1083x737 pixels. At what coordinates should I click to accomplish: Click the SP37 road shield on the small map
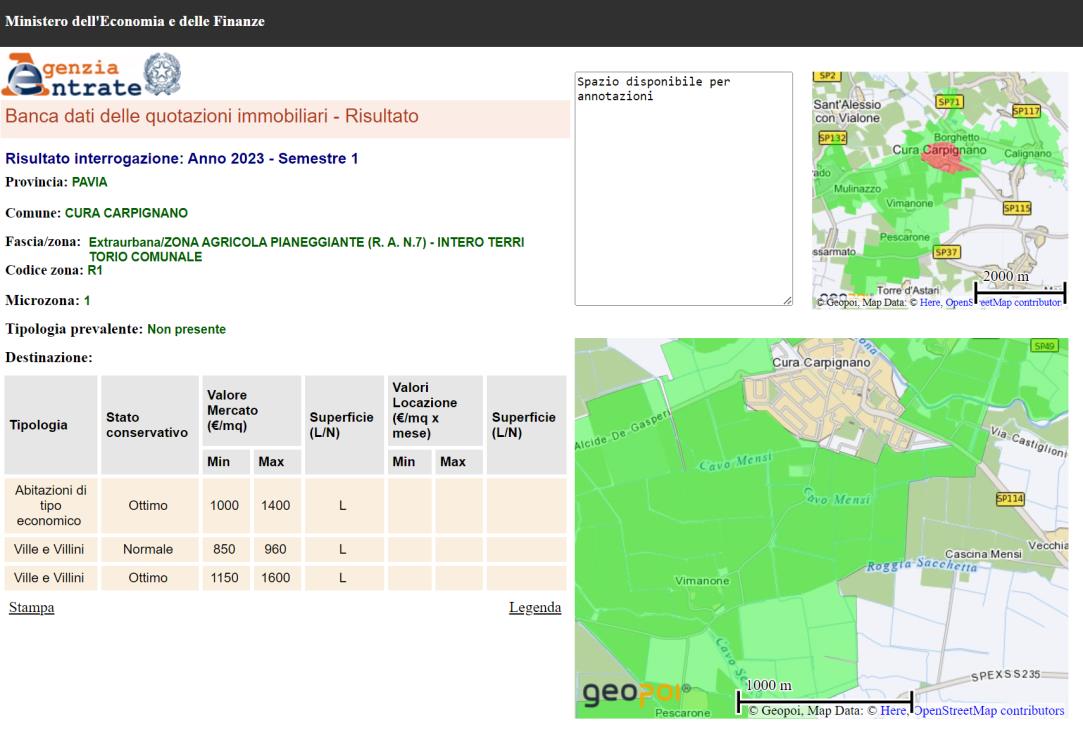point(947,252)
